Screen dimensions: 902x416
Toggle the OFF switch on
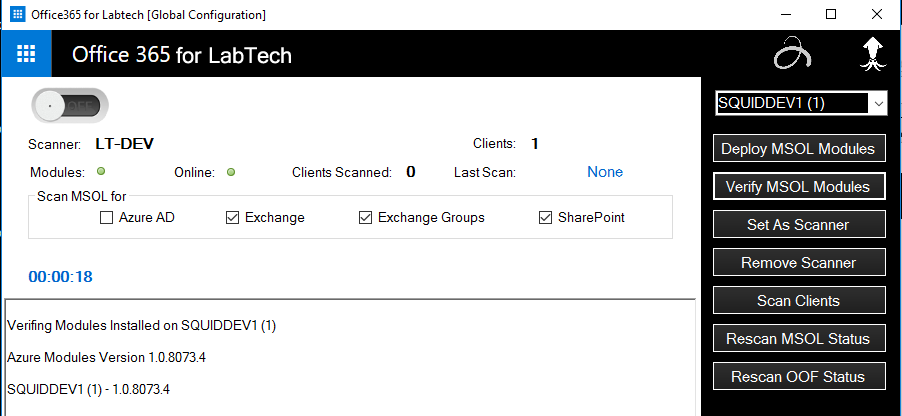click(70, 106)
